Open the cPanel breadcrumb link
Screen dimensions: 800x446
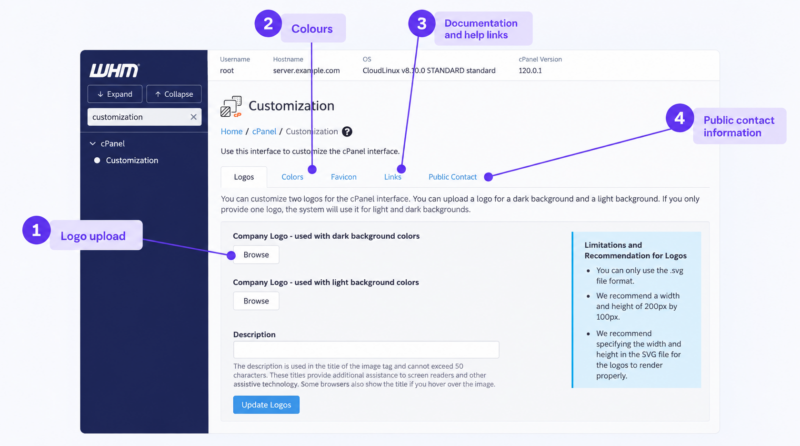click(264, 132)
